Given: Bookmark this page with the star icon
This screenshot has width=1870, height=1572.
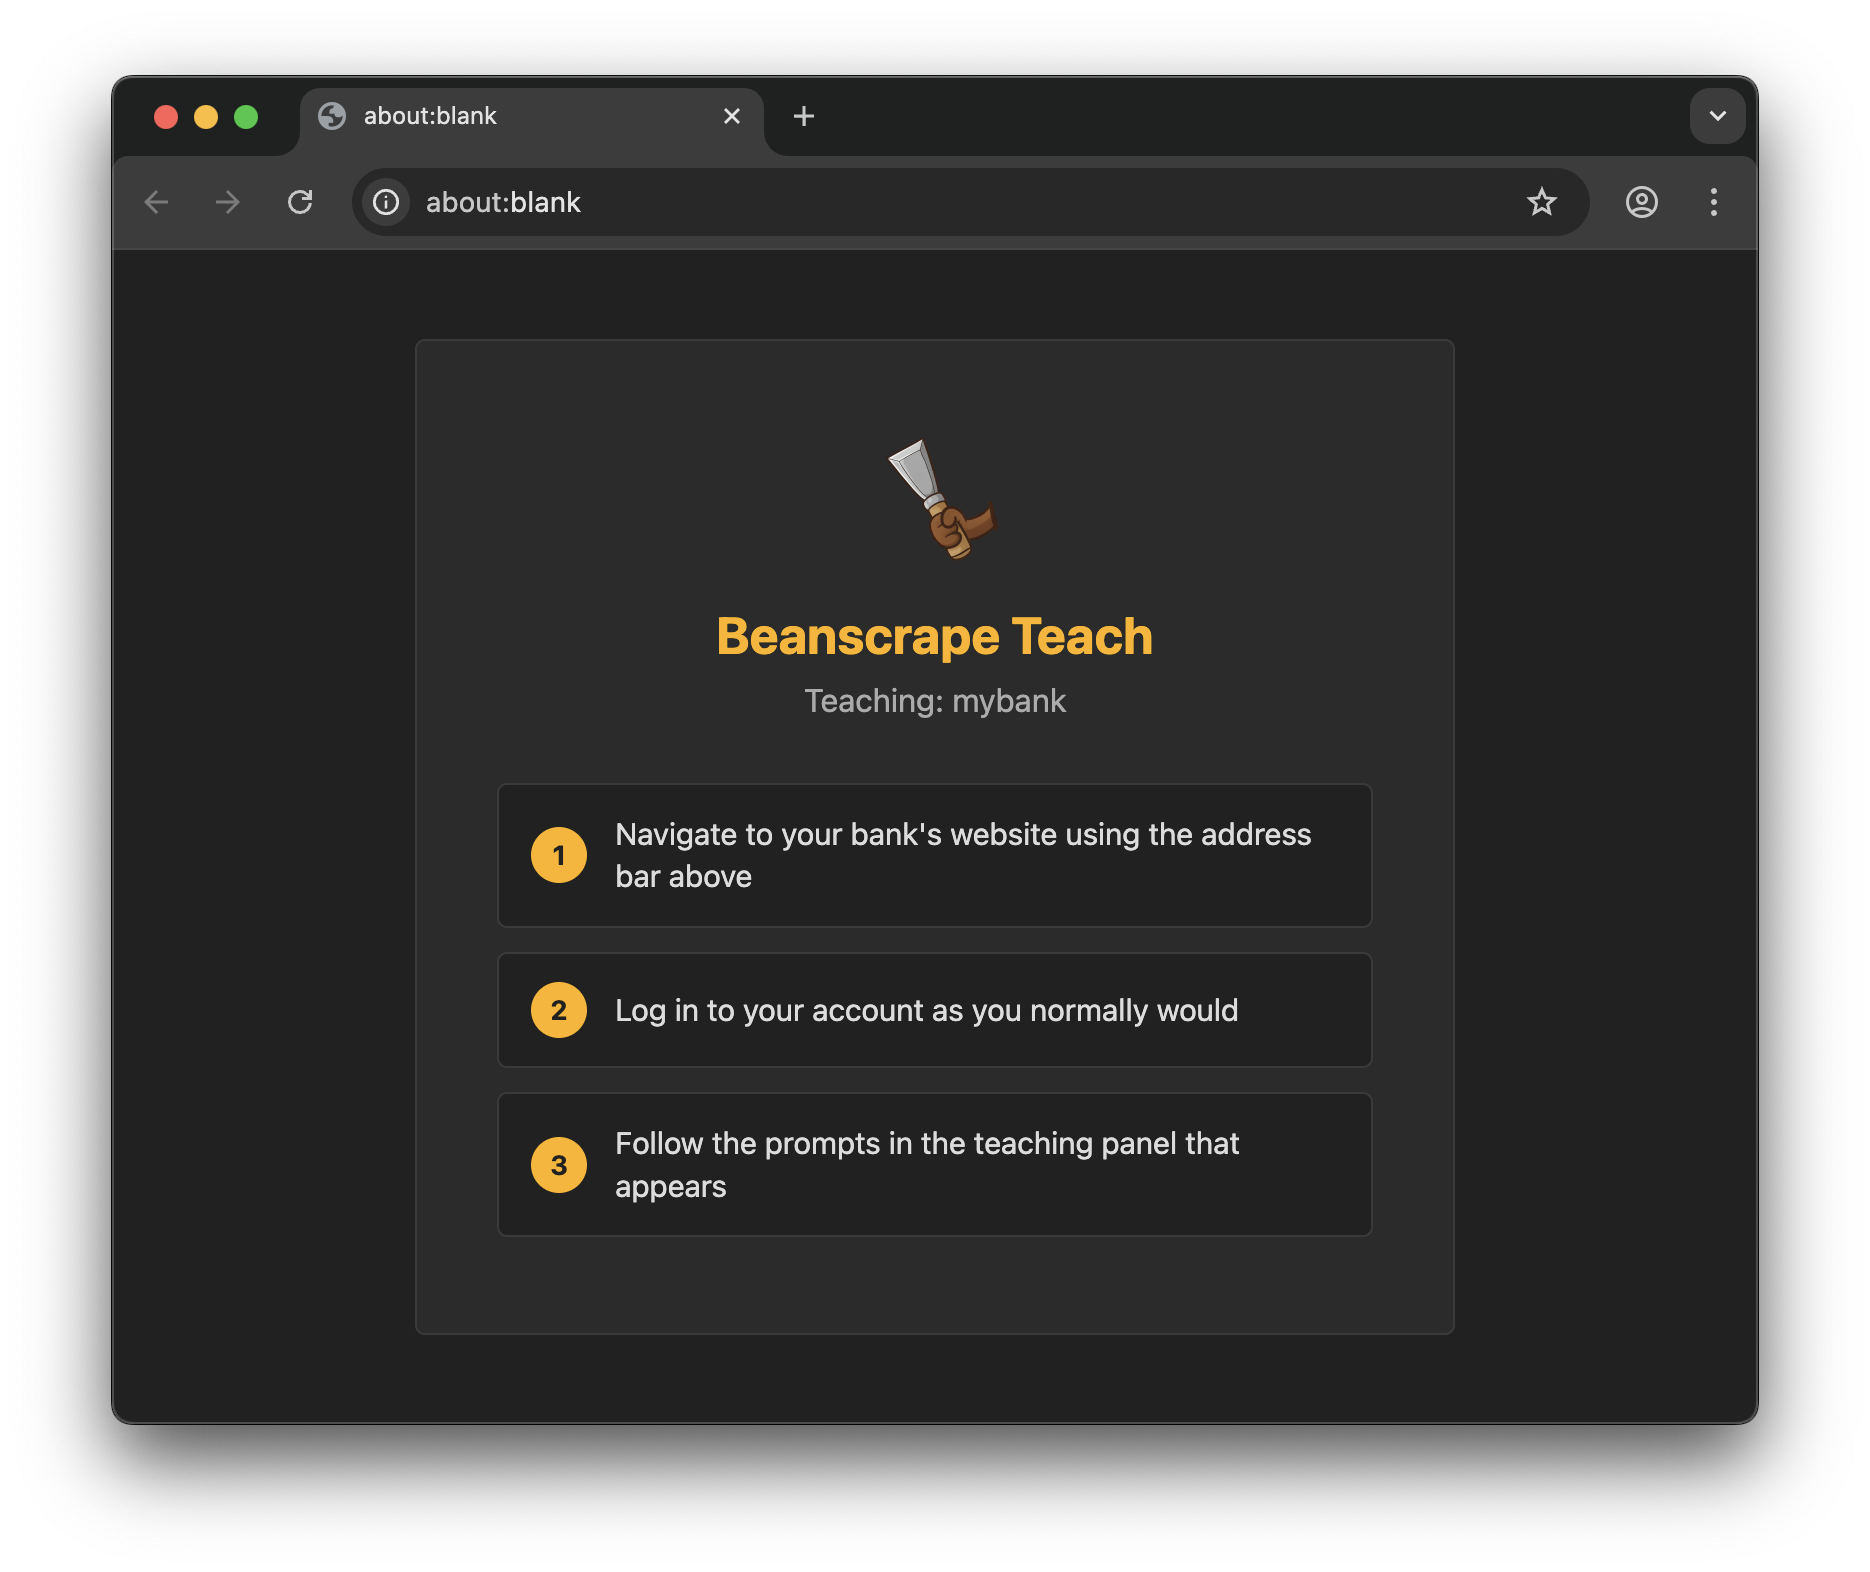Looking at the screenshot, I should [x=1541, y=203].
